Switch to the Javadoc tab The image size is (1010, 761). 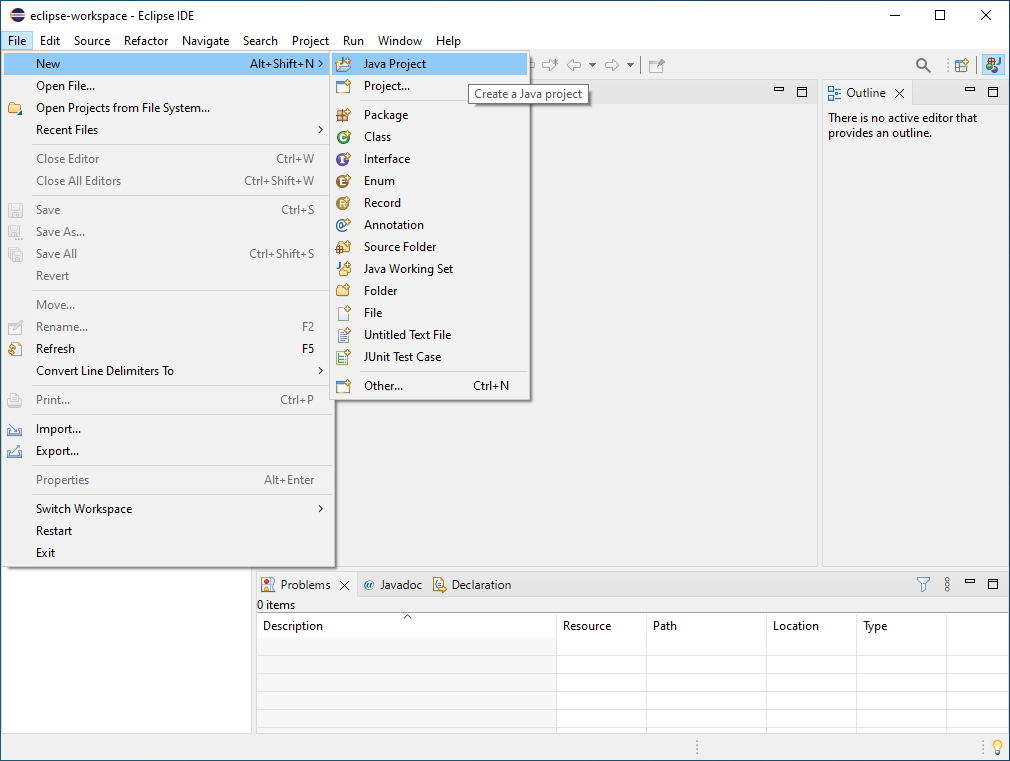point(392,585)
